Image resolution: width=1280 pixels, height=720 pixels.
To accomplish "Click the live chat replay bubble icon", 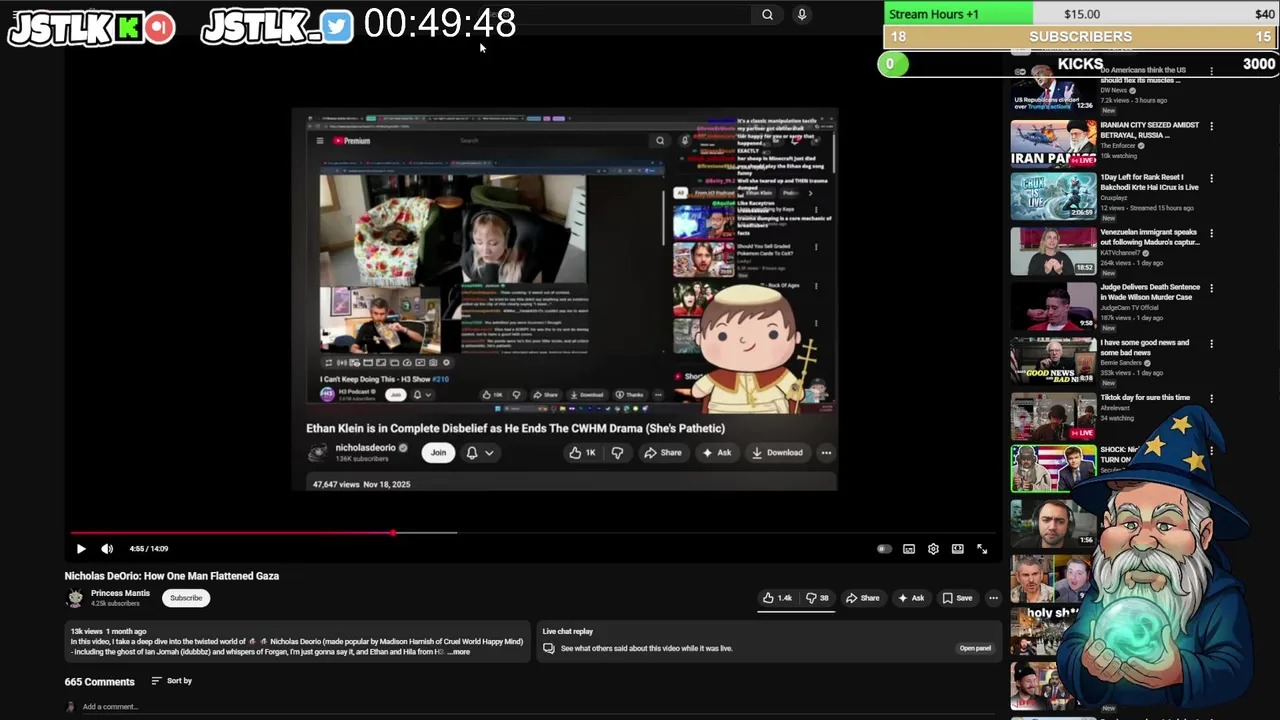I will (x=548, y=648).
